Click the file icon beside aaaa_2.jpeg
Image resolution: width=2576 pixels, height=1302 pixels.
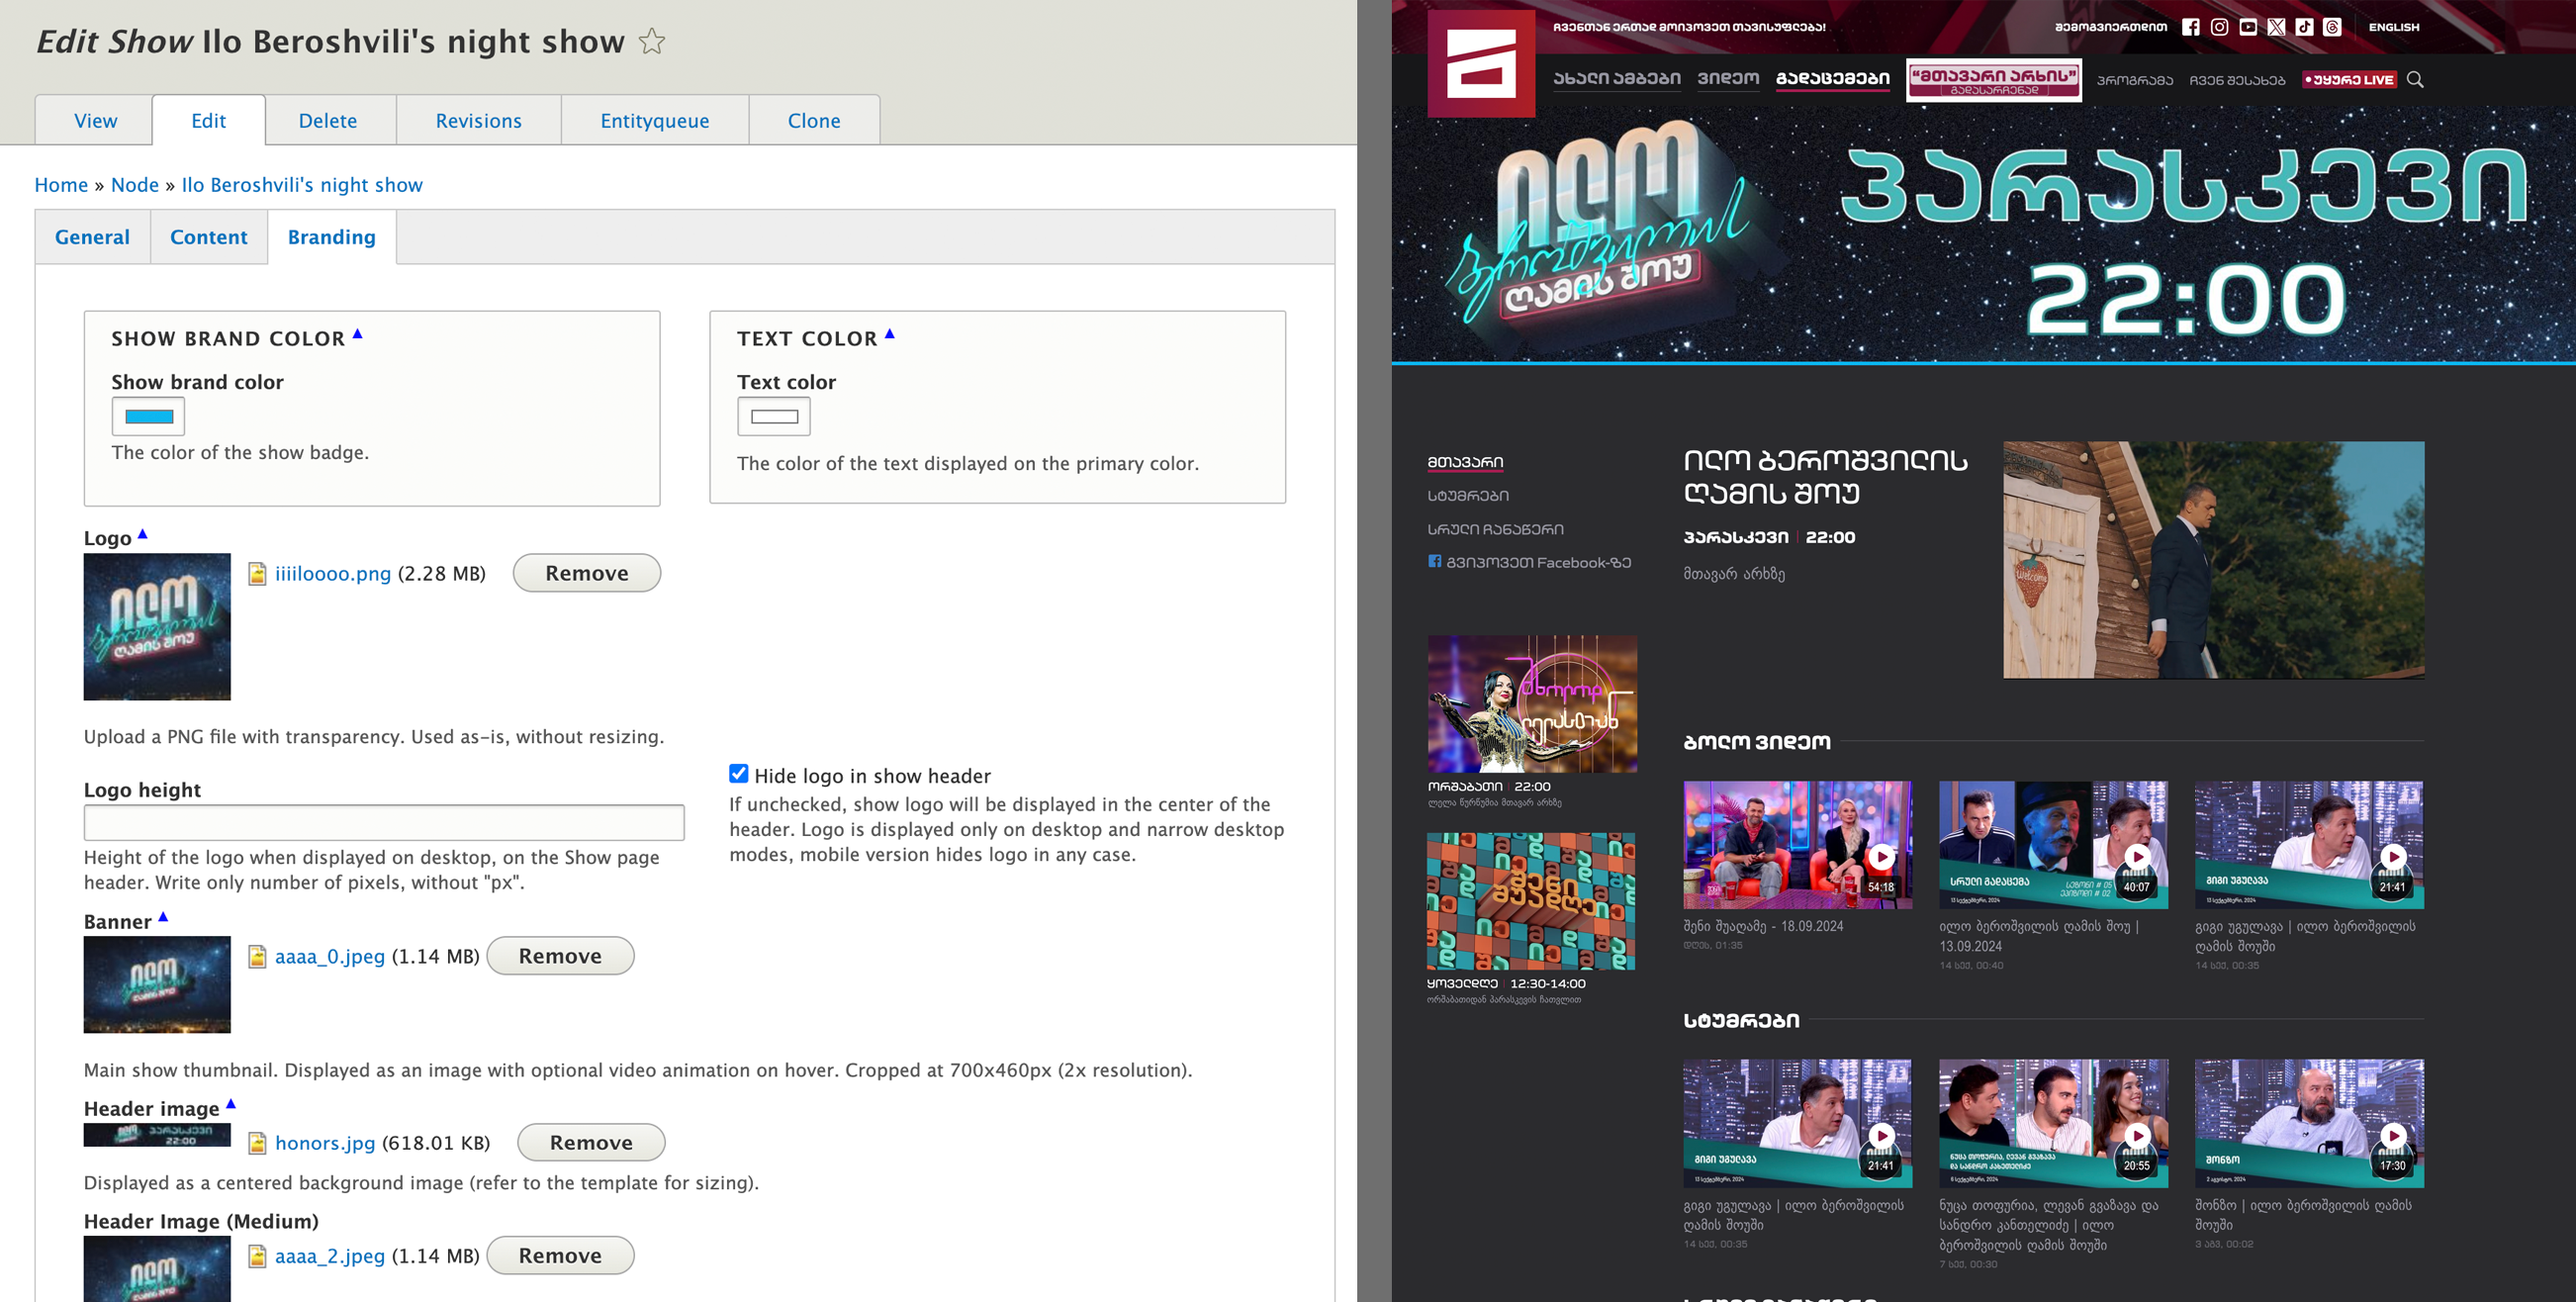pyautogui.click(x=257, y=1256)
